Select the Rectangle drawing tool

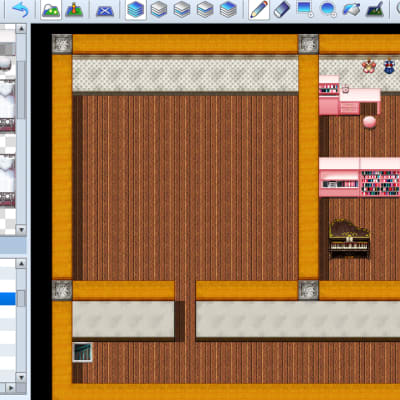click(x=305, y=9)
